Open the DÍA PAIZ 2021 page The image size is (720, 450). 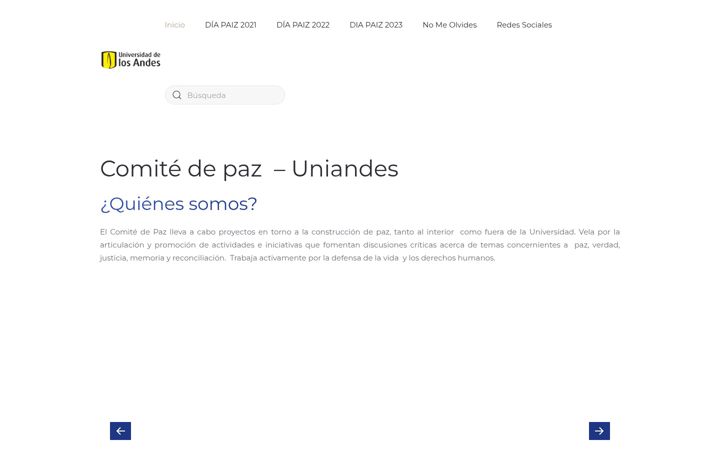click(x=231, y=25)
